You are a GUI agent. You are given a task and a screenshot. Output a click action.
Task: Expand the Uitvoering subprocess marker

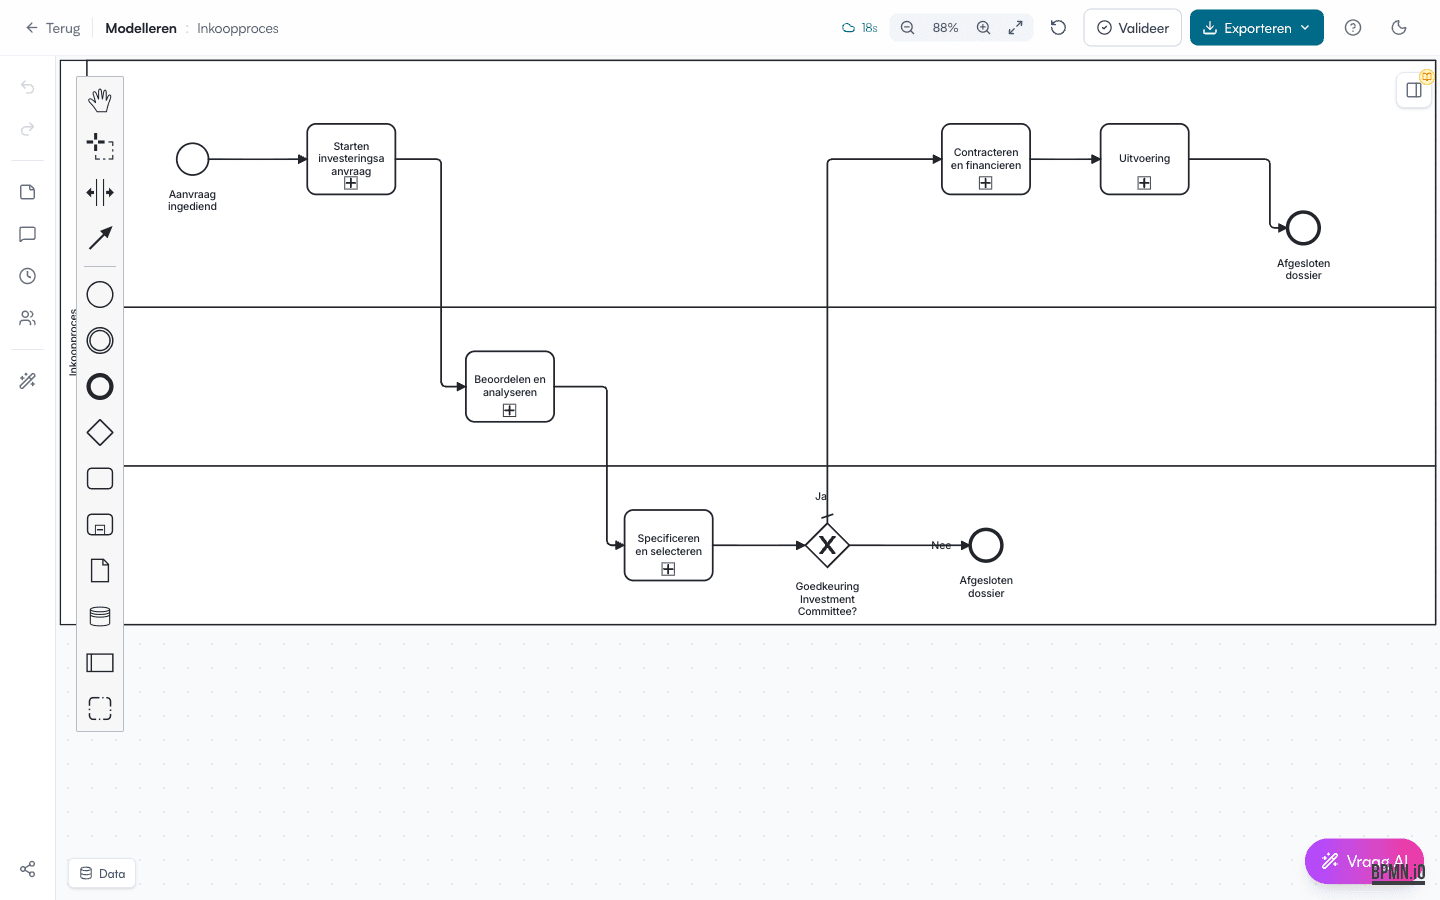coord(1144,183)
